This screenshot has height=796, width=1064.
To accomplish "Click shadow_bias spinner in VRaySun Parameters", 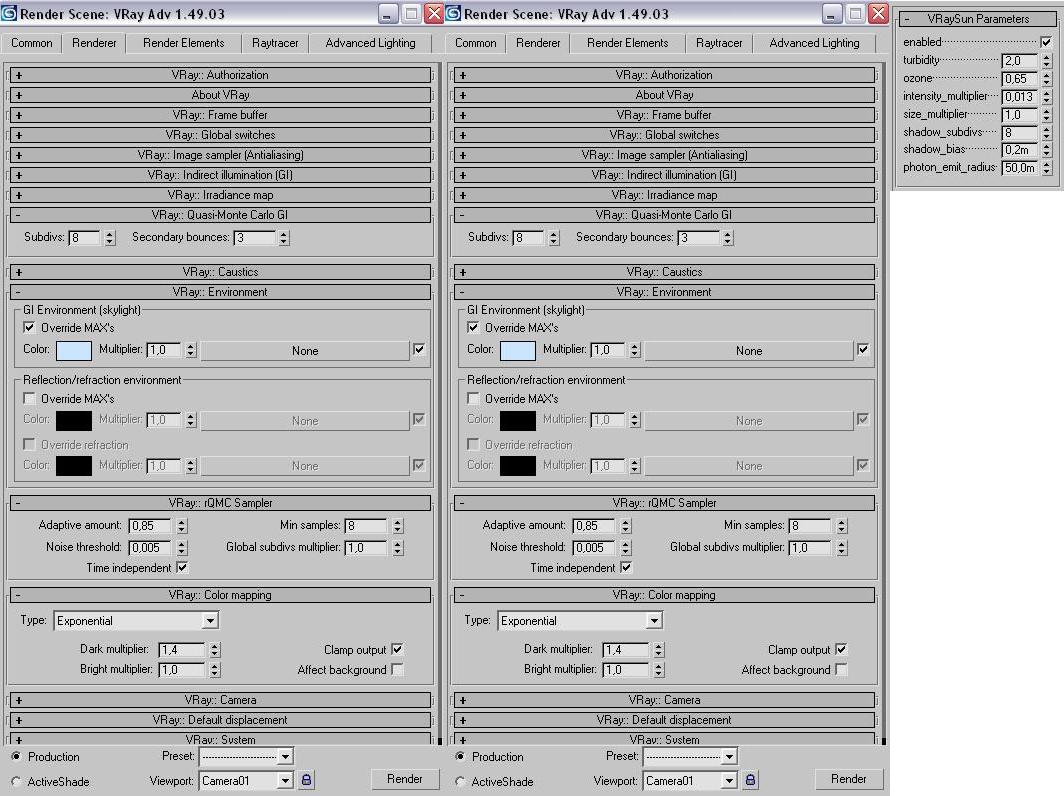I will (1046, 150).
